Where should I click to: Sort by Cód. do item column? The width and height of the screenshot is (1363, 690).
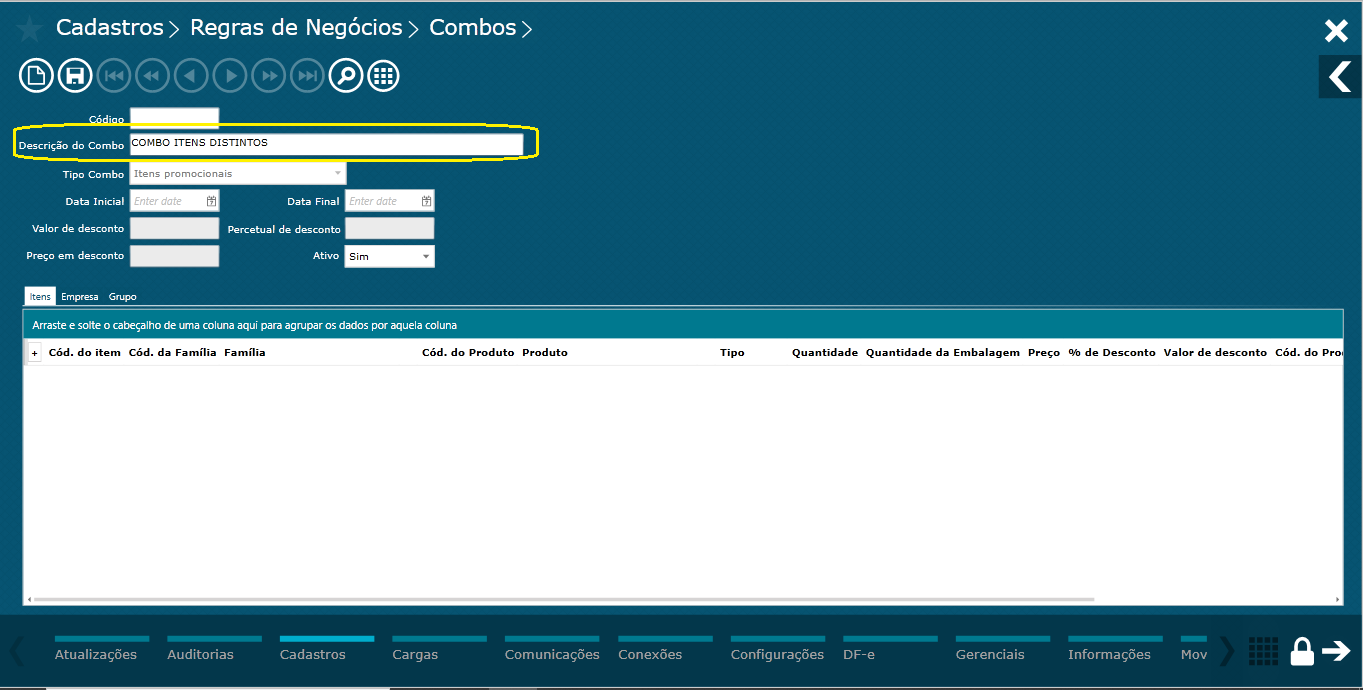(85, 353)
